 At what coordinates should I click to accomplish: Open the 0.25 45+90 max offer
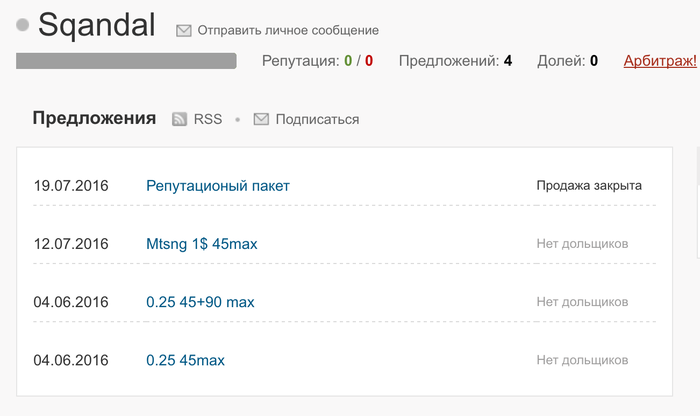(200, 301)
